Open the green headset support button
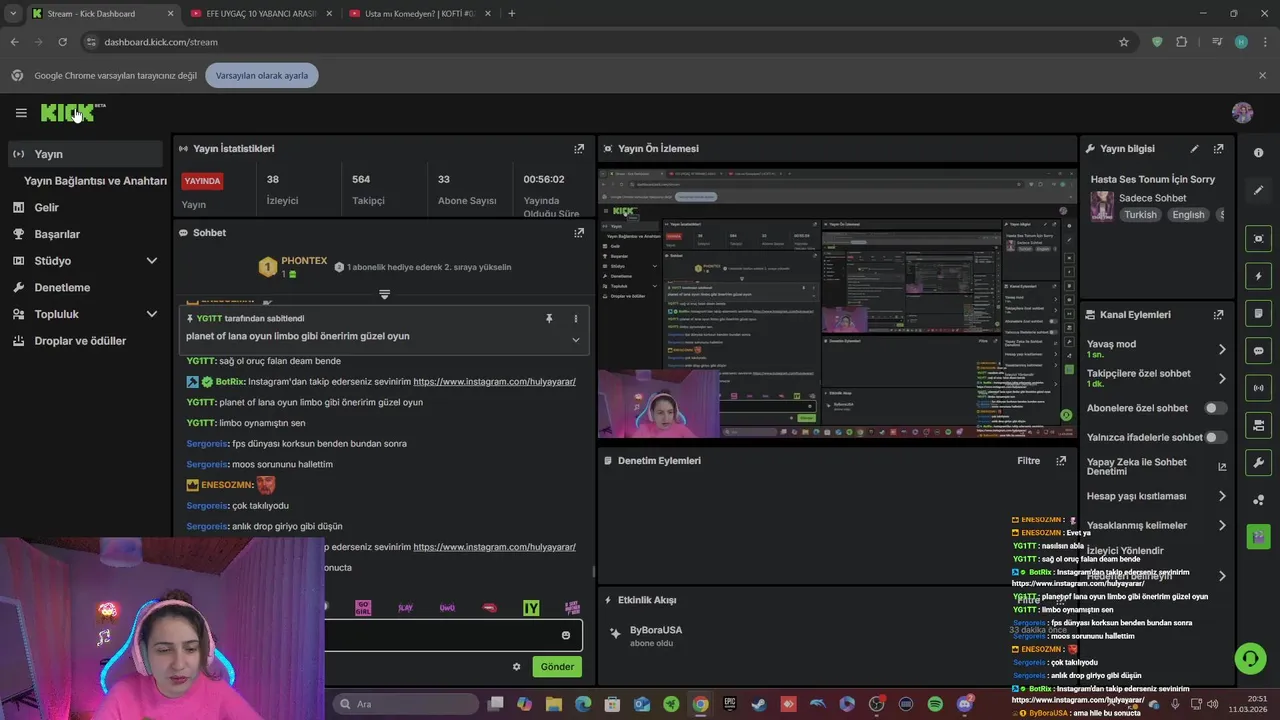The height and width of the screenshot is (720, 1280). pyautogui.click(x=1250, y=658)
